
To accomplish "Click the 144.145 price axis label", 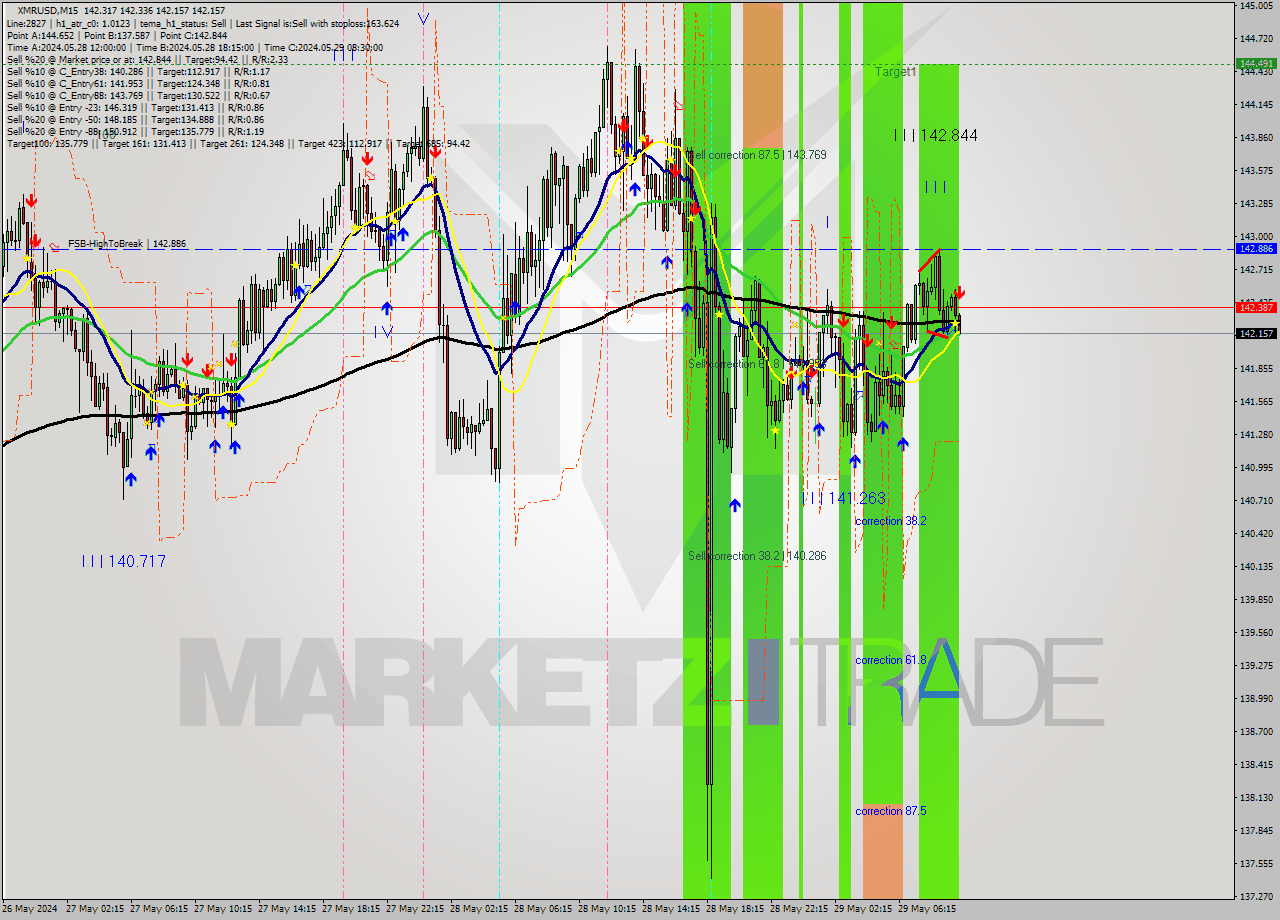I will pos(1255,105).
